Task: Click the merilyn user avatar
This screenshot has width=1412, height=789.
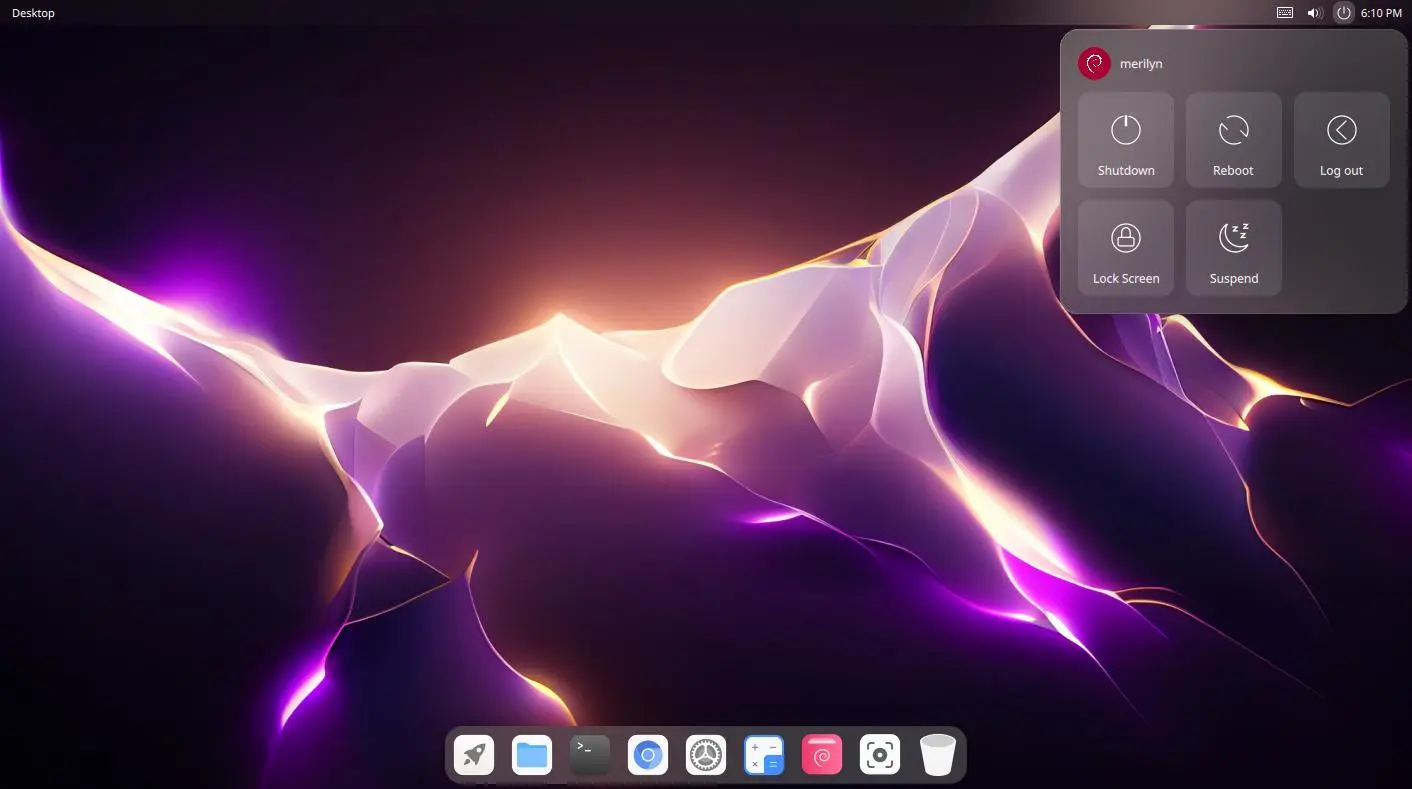Action: click(x=1094, y=64)
